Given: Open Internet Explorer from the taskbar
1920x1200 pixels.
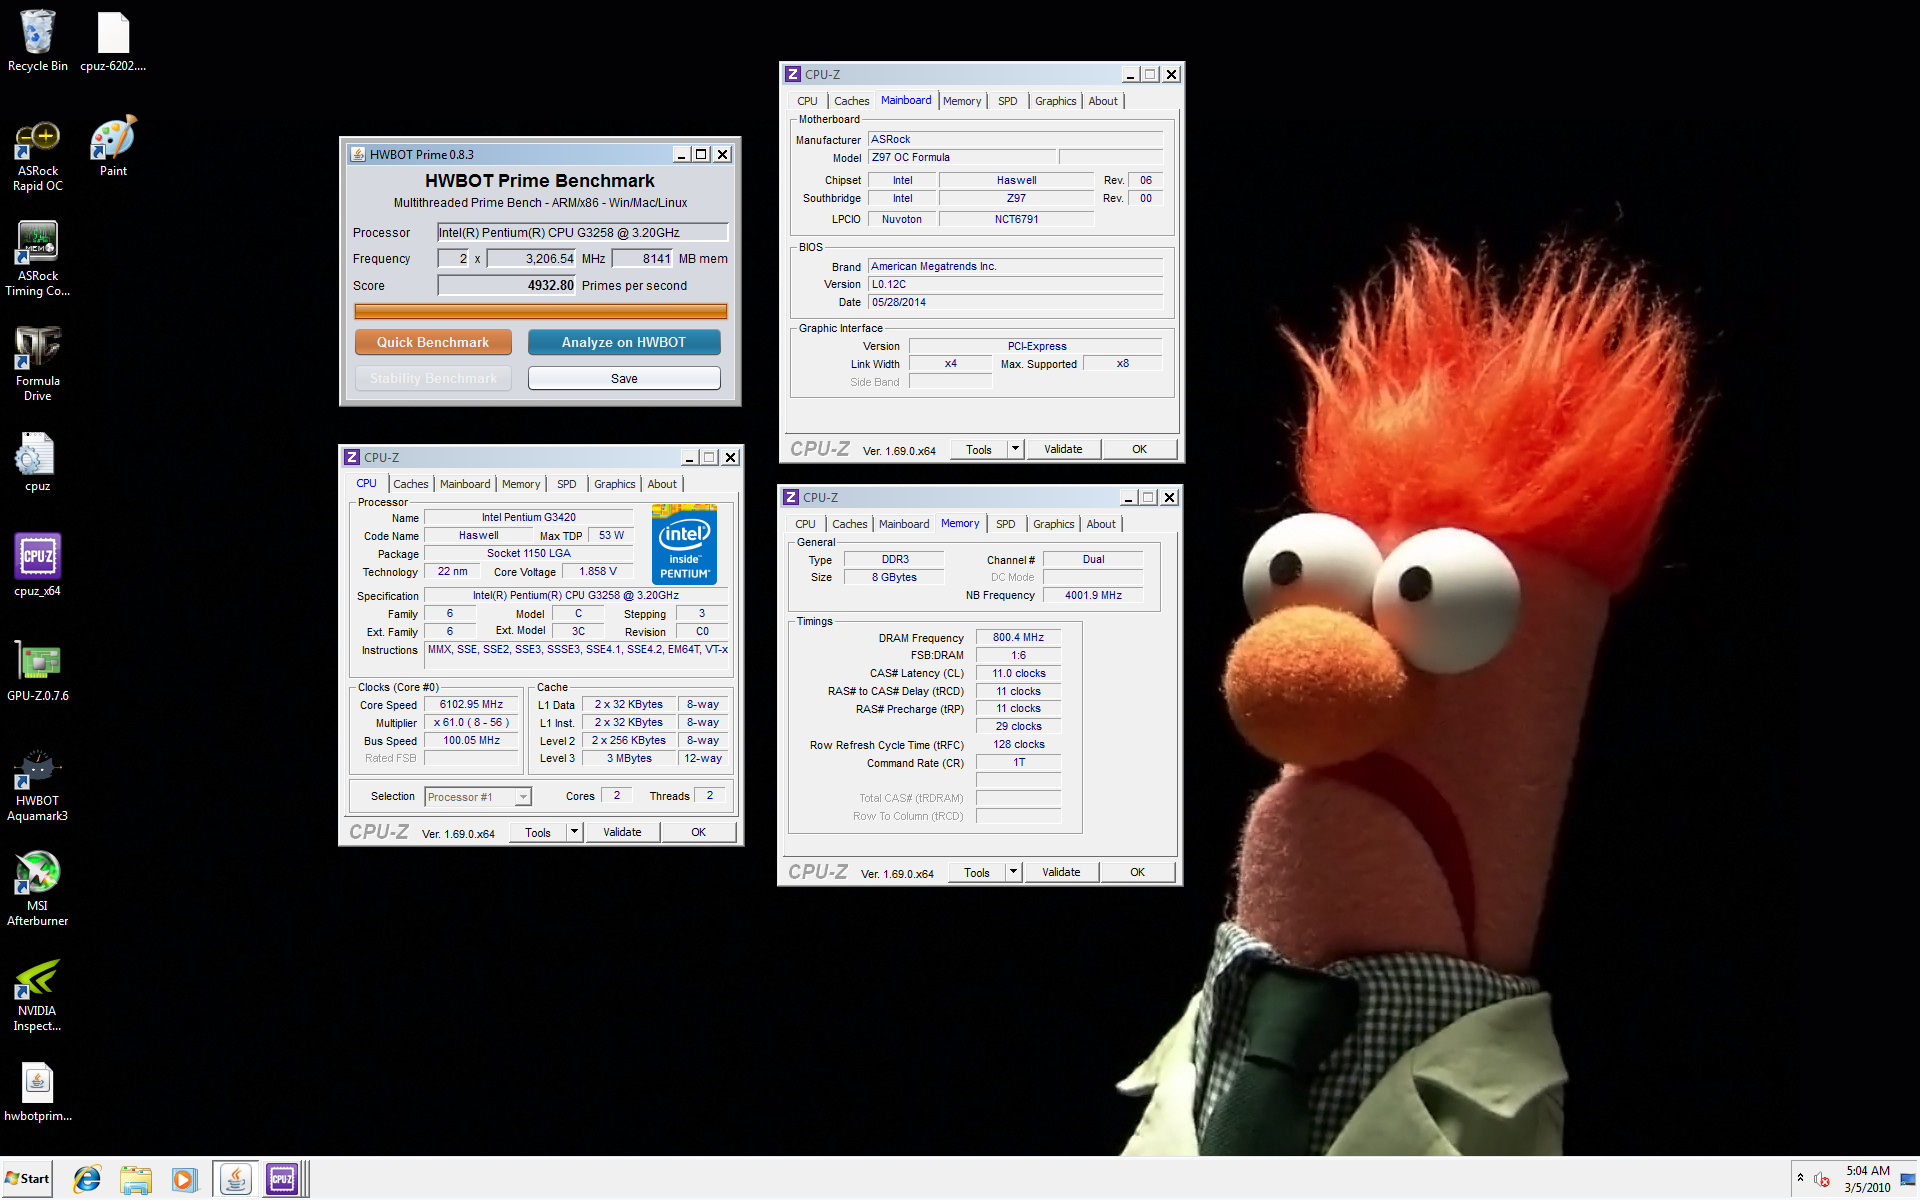Looking at the screenshot, I should [87, 1179].
